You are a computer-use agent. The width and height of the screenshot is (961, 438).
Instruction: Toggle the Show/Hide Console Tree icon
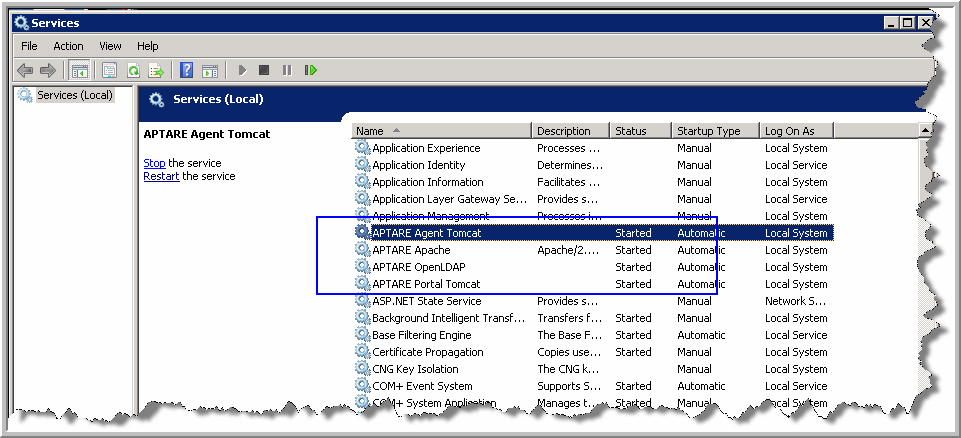click(x=79, y=70)
